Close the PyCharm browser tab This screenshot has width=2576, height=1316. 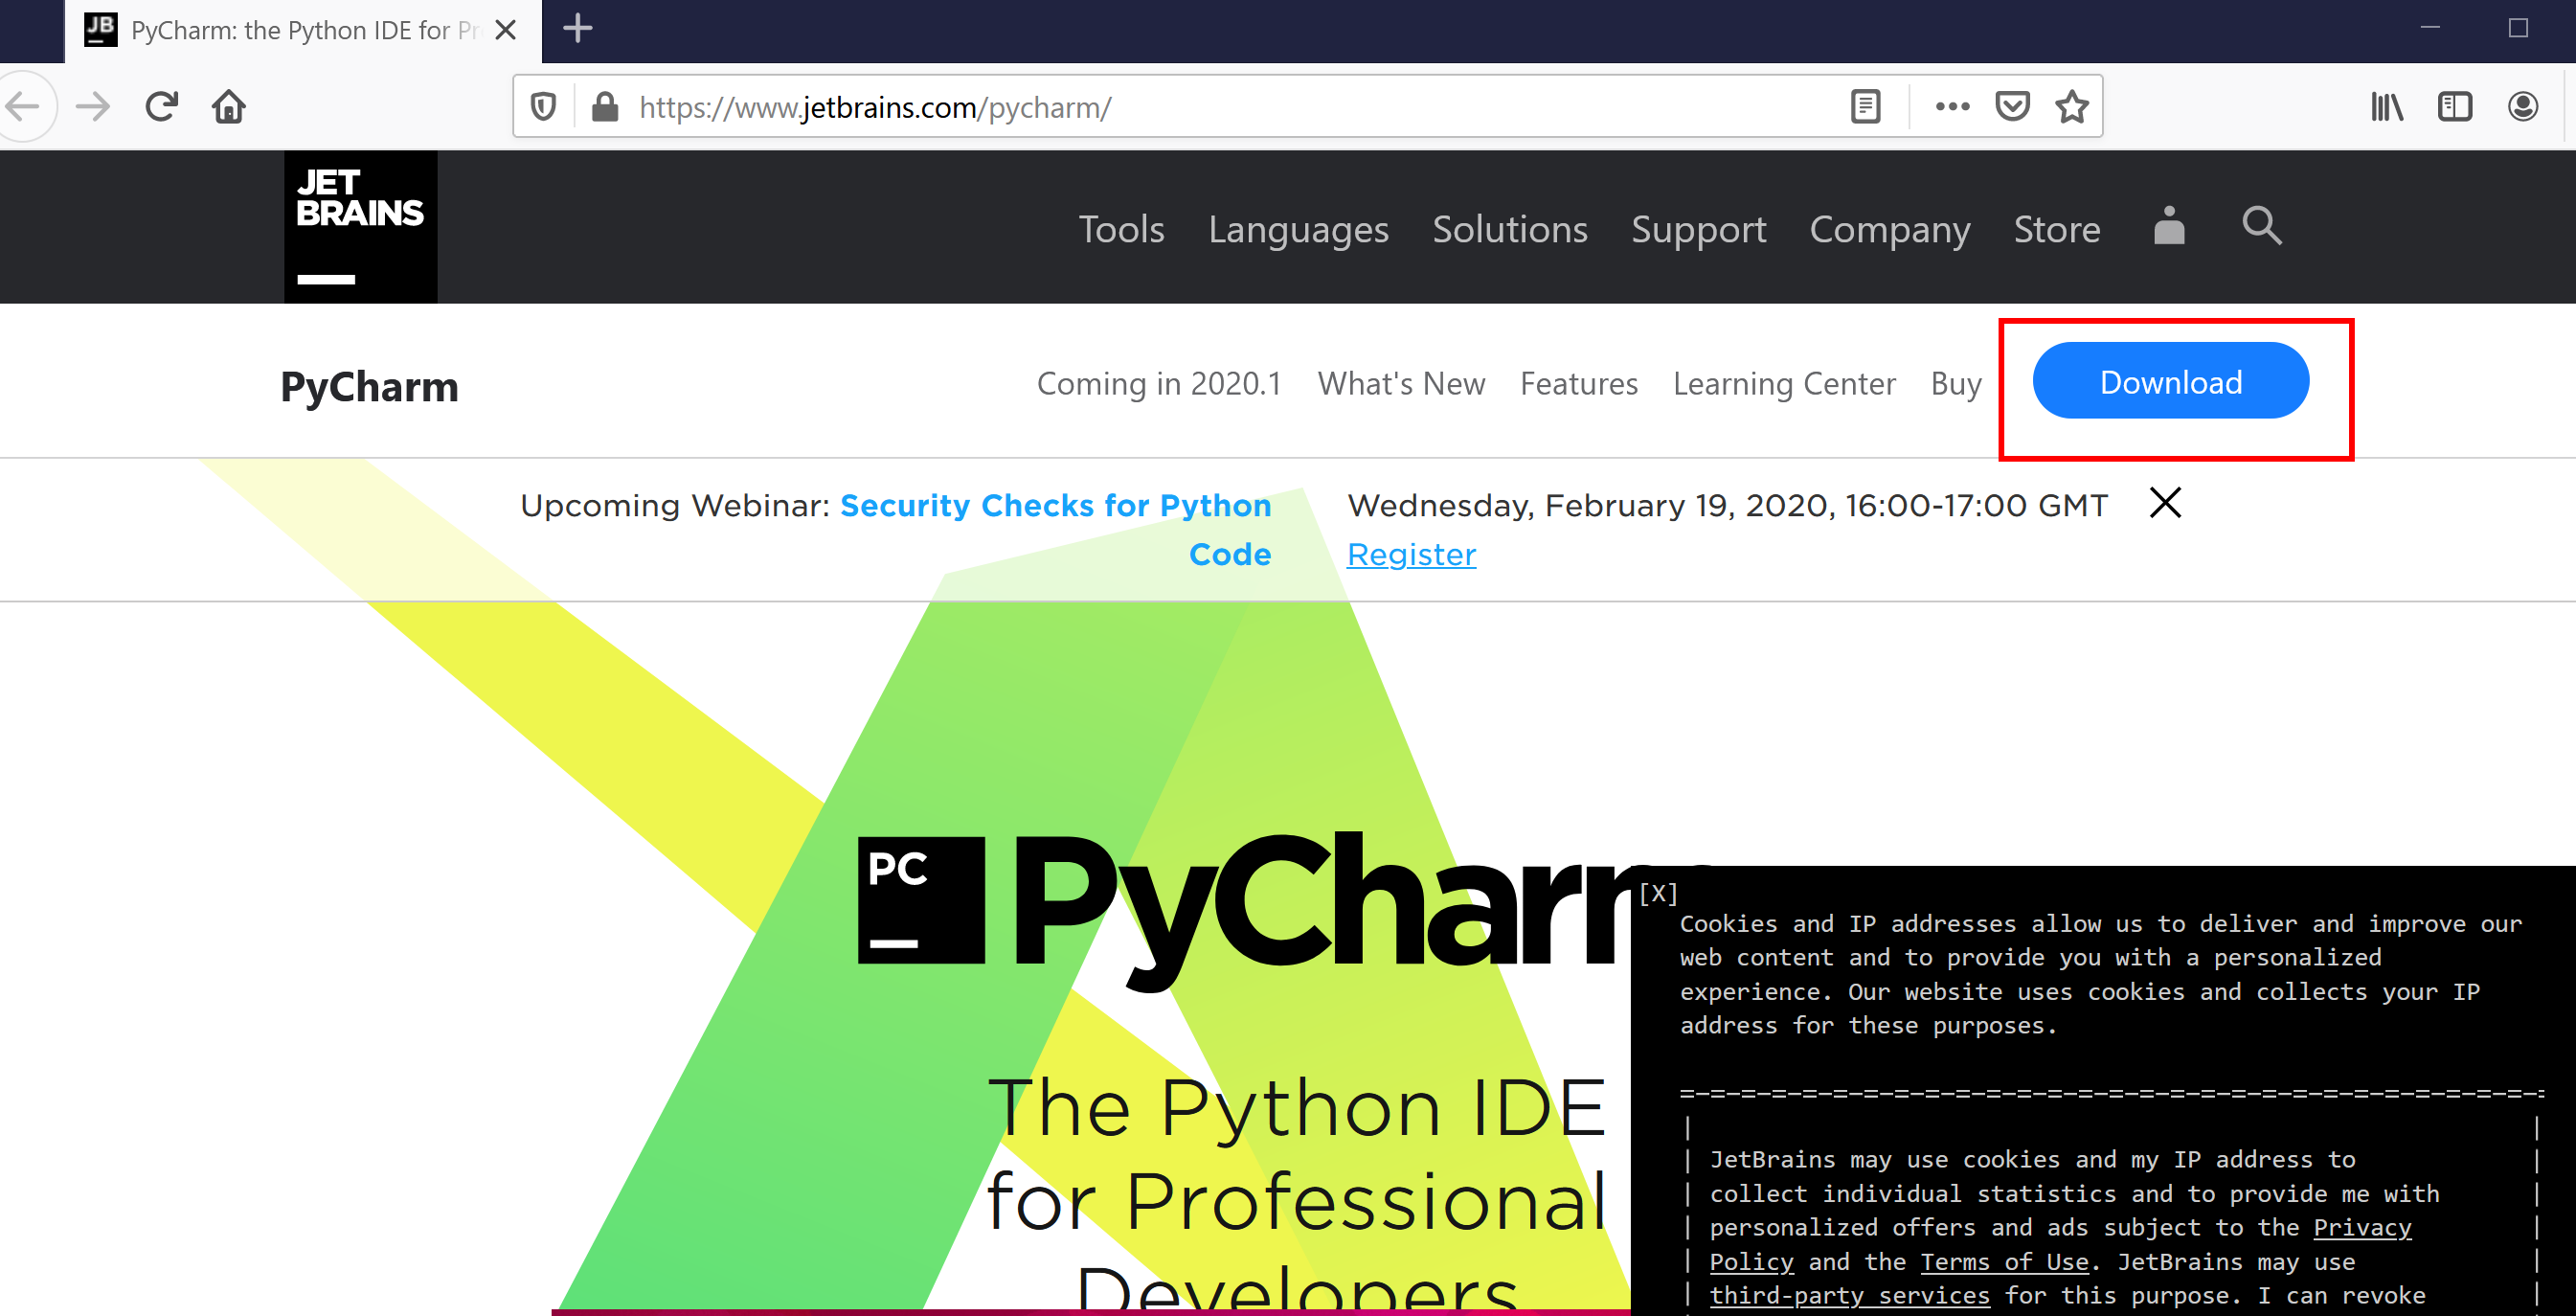(x=506, y=30)
